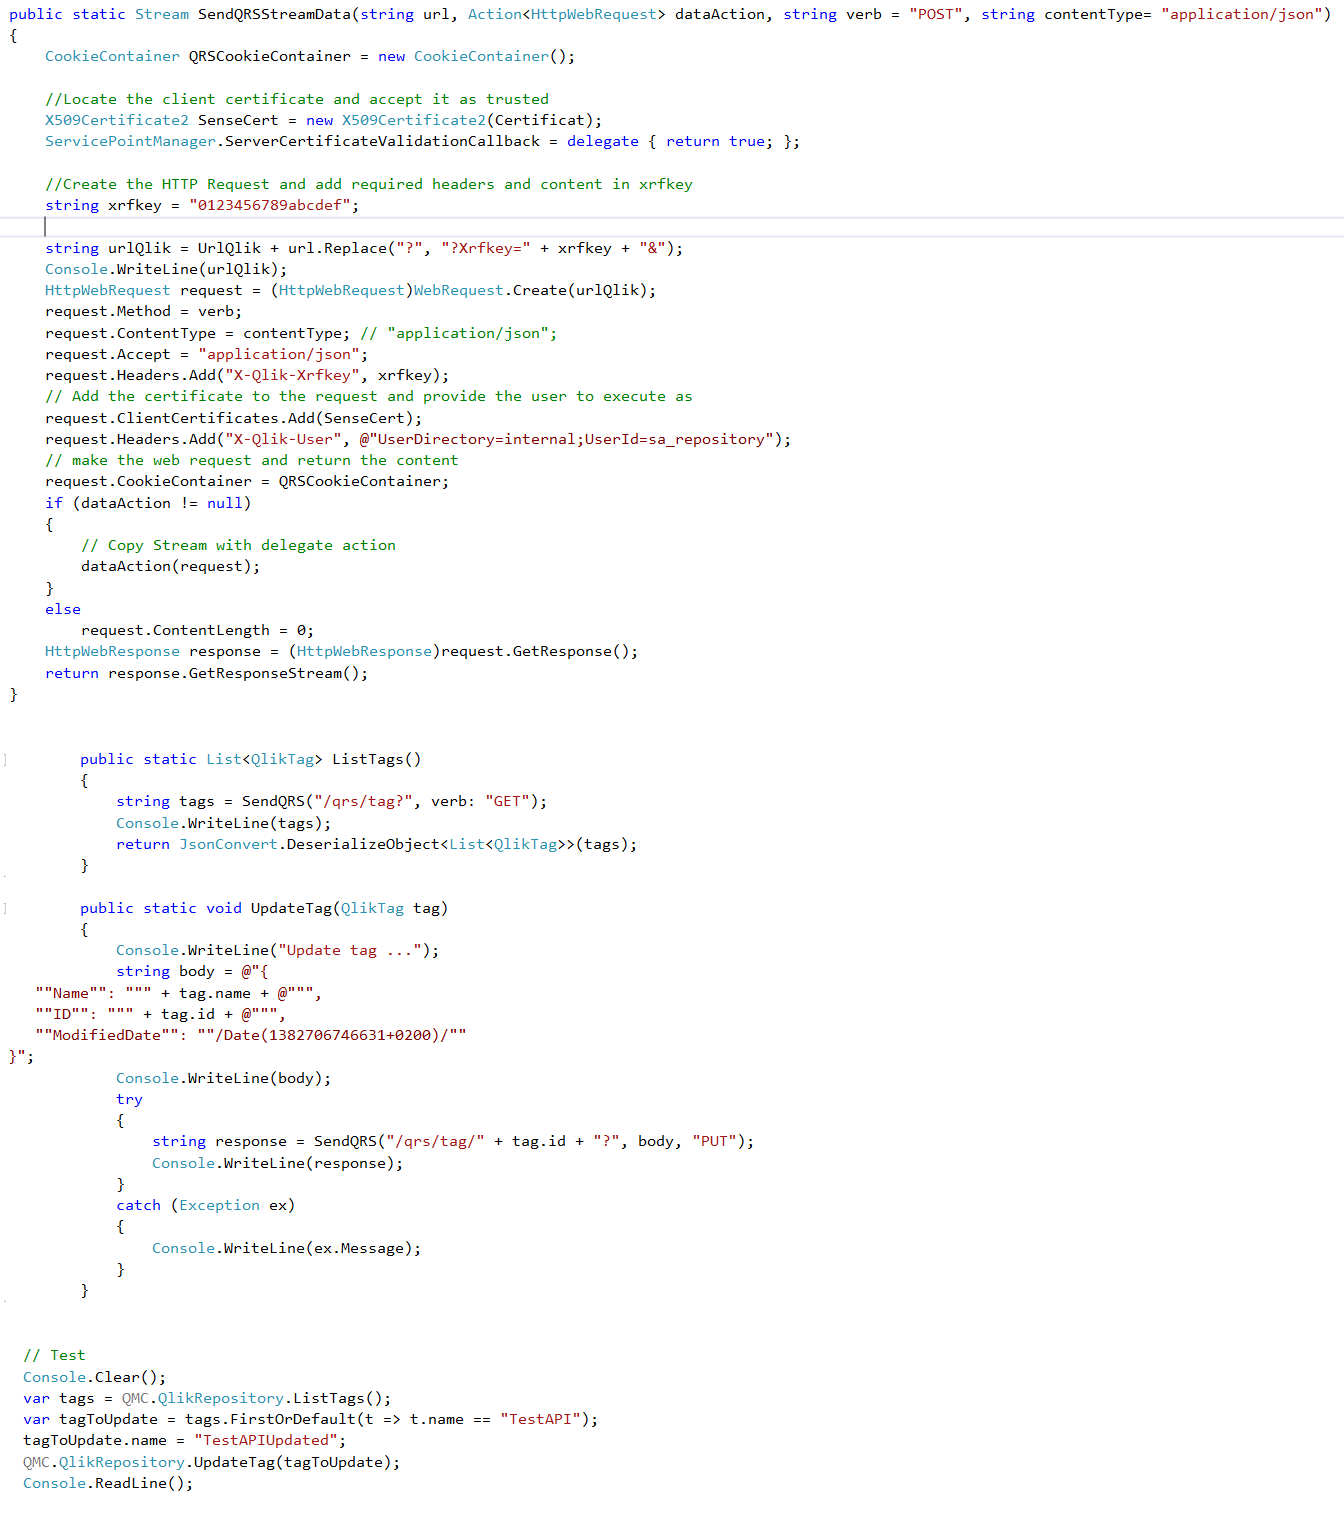The width and height of the screenshot is (1344, 1540).
Task: Click the catch Exception block keyword
Action: click(x=138, y=1205)
